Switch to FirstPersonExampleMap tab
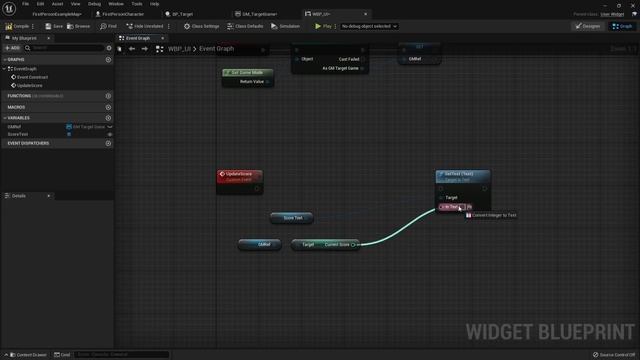Screen dimensions: 640x360 click(57, 14)
